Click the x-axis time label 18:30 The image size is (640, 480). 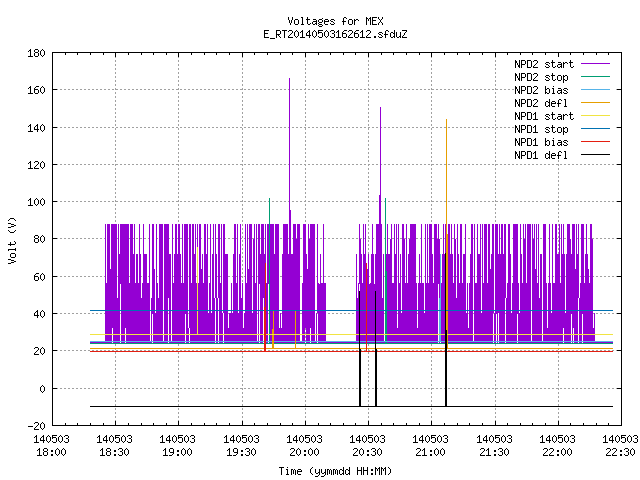click(x=115, y=452)
